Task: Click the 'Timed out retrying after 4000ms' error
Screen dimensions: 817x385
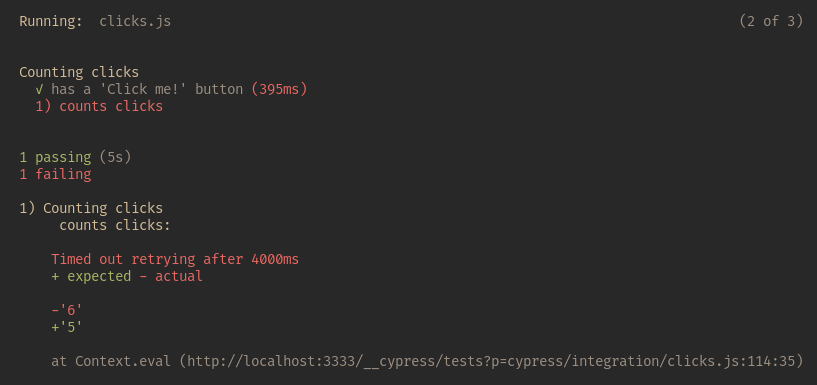Action: [x=175, y=259]
